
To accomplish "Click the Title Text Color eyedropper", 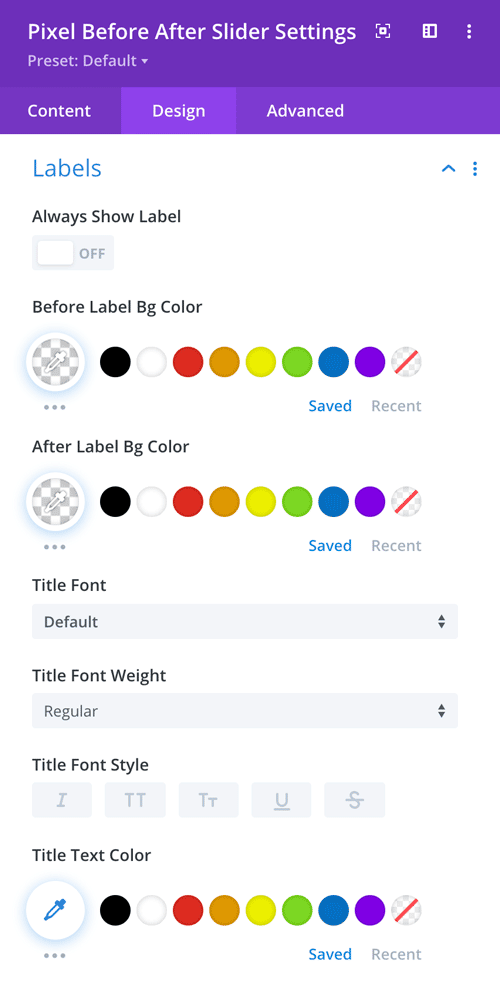I will point(55,911).
